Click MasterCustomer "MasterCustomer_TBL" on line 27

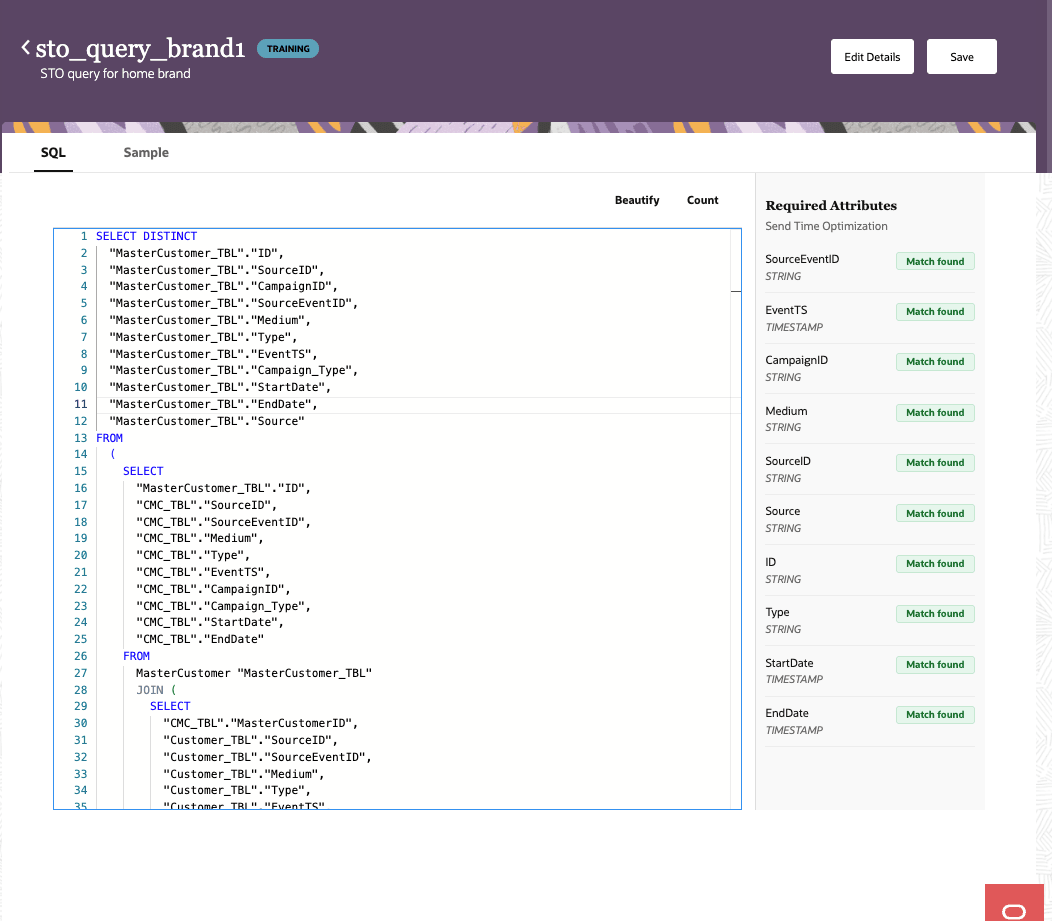pyautogui.click(x=254, y=673)
